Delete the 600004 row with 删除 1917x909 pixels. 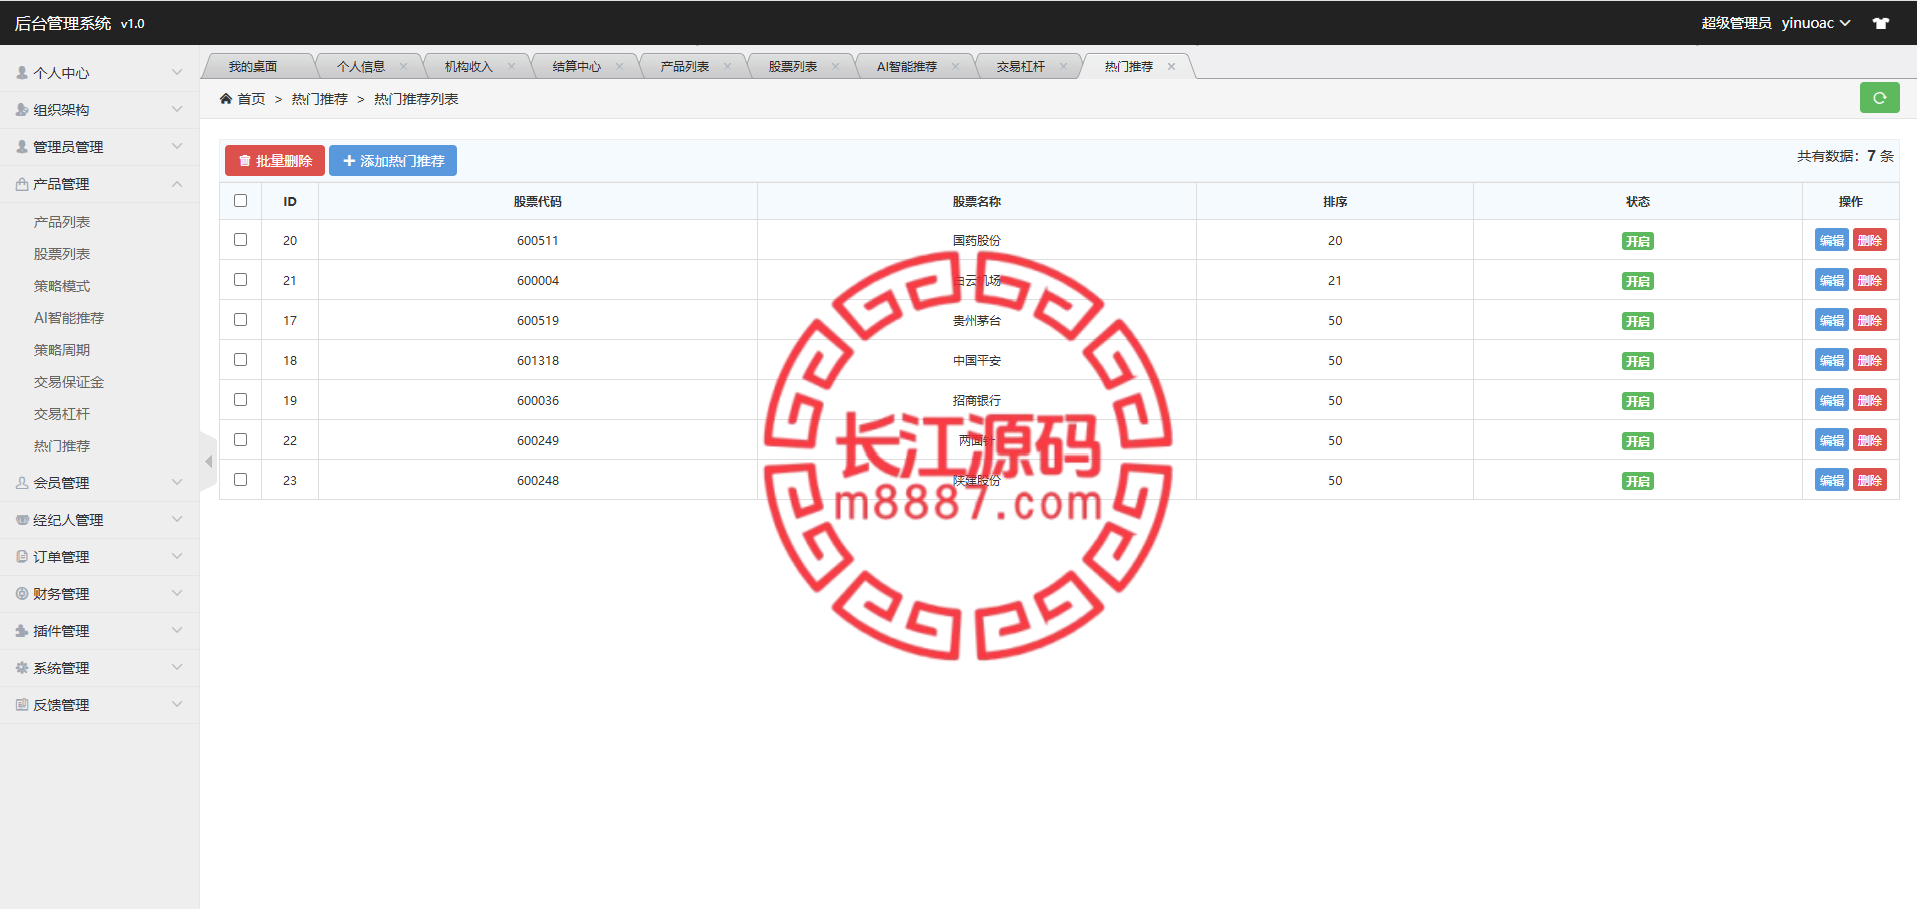[x=1869, y=280]
